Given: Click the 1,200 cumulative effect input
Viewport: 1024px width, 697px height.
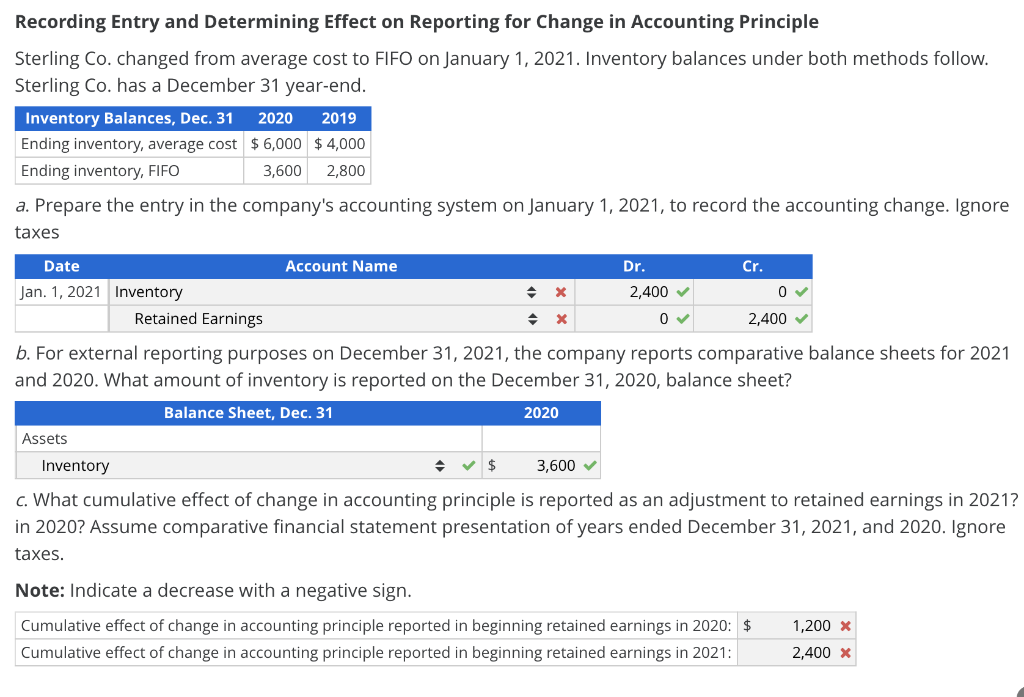Looking at the screenshot, I should pos(810,625).
